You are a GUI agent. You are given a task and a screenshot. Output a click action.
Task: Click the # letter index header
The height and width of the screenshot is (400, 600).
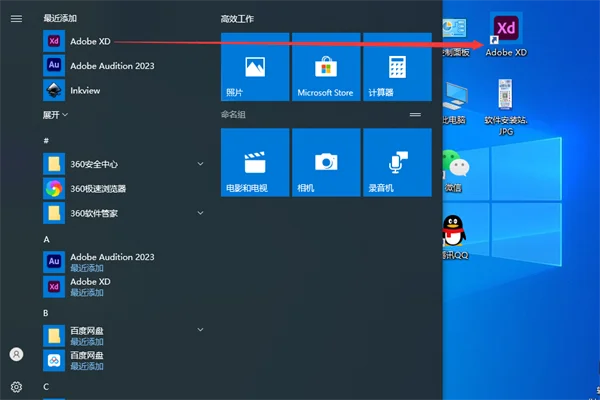point(46,140)
